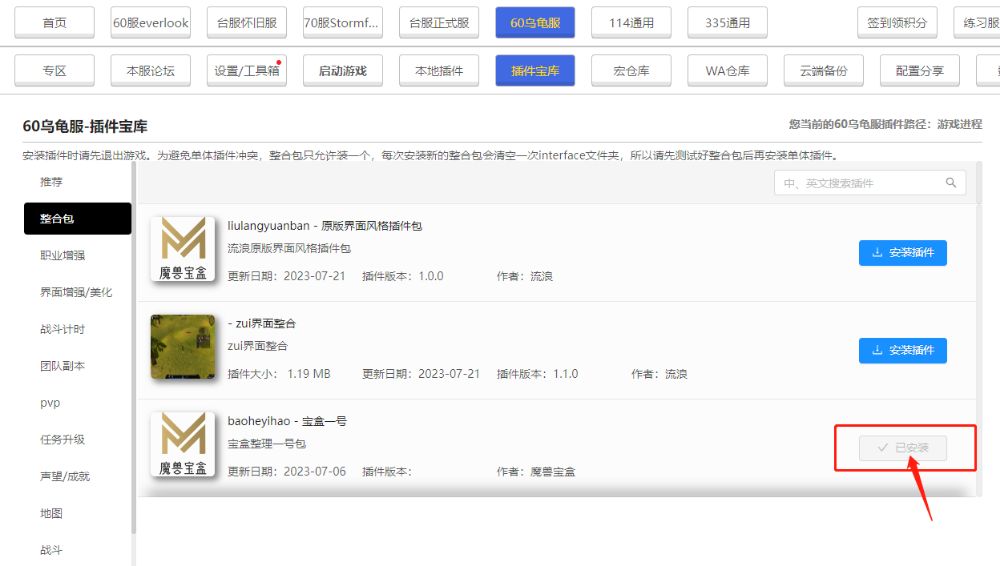Select the 台服正式服 tab
The height and width of the screenshot is (566, 1000).
(x=439, y=23)
